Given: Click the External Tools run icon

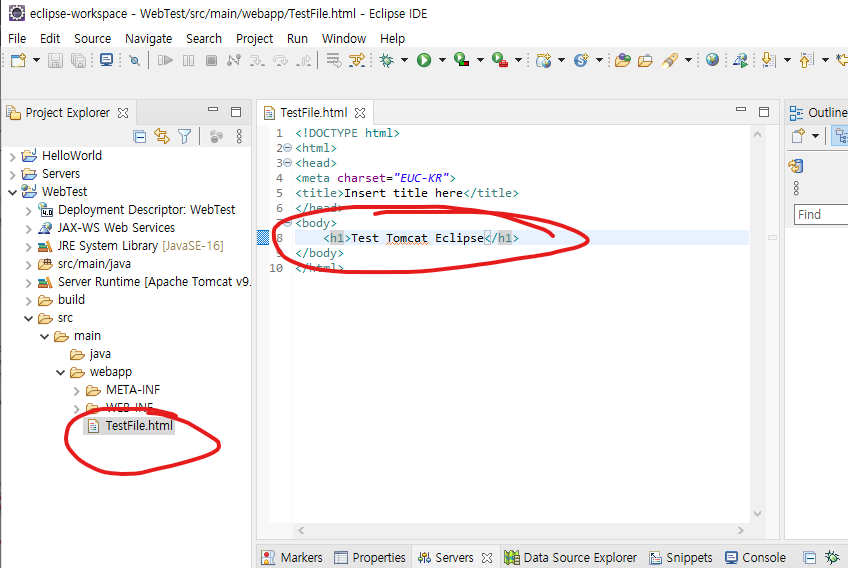Looking at the screenshot, I should 500,60.
